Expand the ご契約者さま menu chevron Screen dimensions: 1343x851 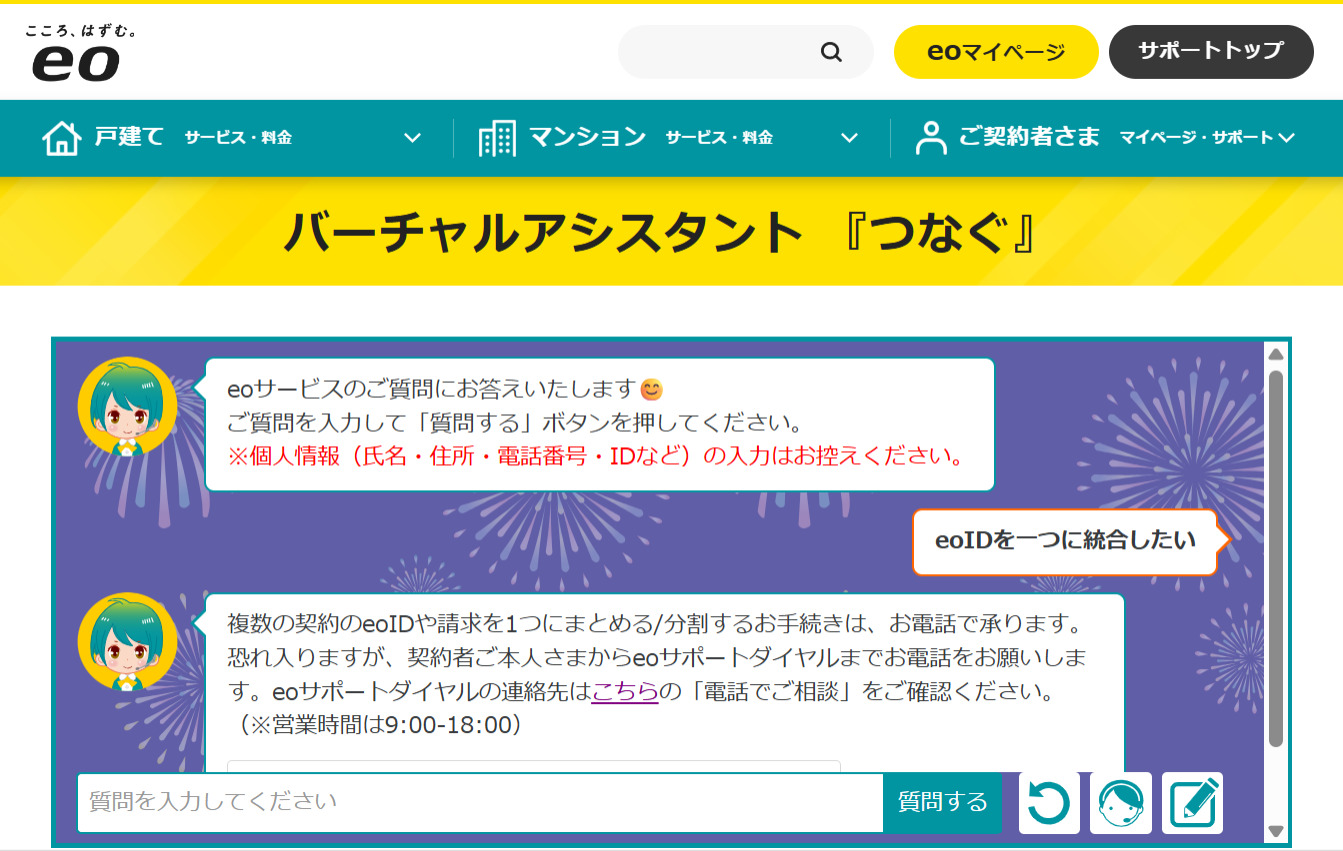point(1286,138)
